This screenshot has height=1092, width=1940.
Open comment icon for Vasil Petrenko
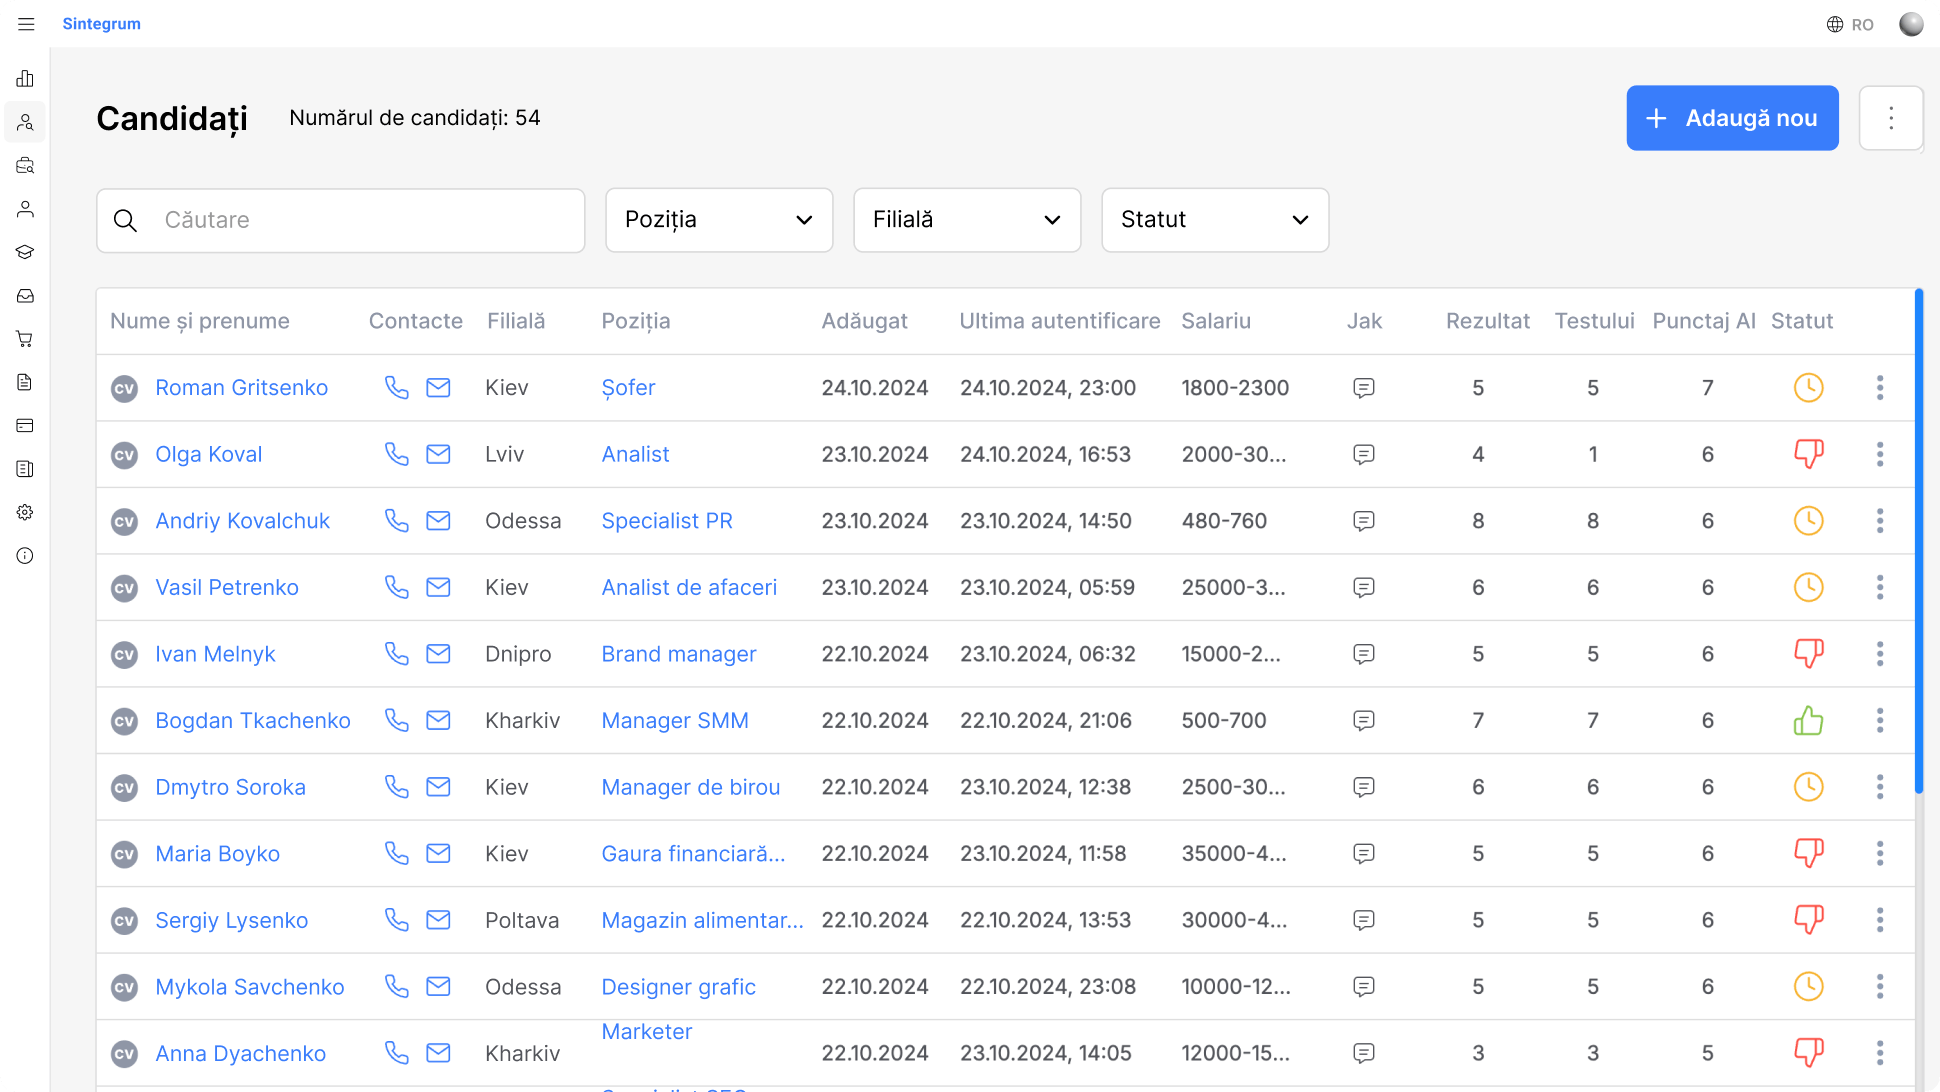tap(1363, 588)
